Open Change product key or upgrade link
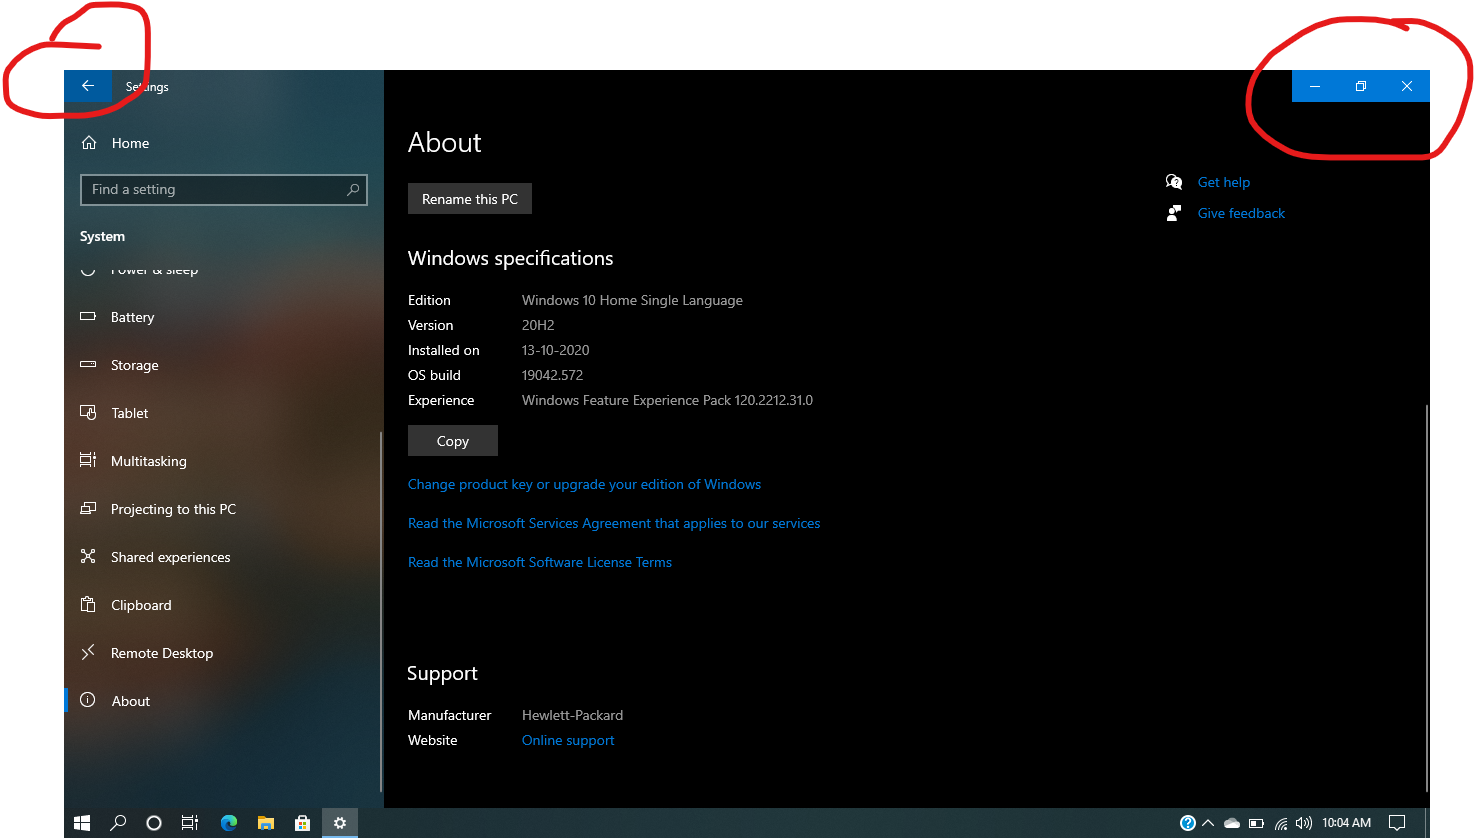This screenshot has width=1474, height=838. click(x=584, y=484)
